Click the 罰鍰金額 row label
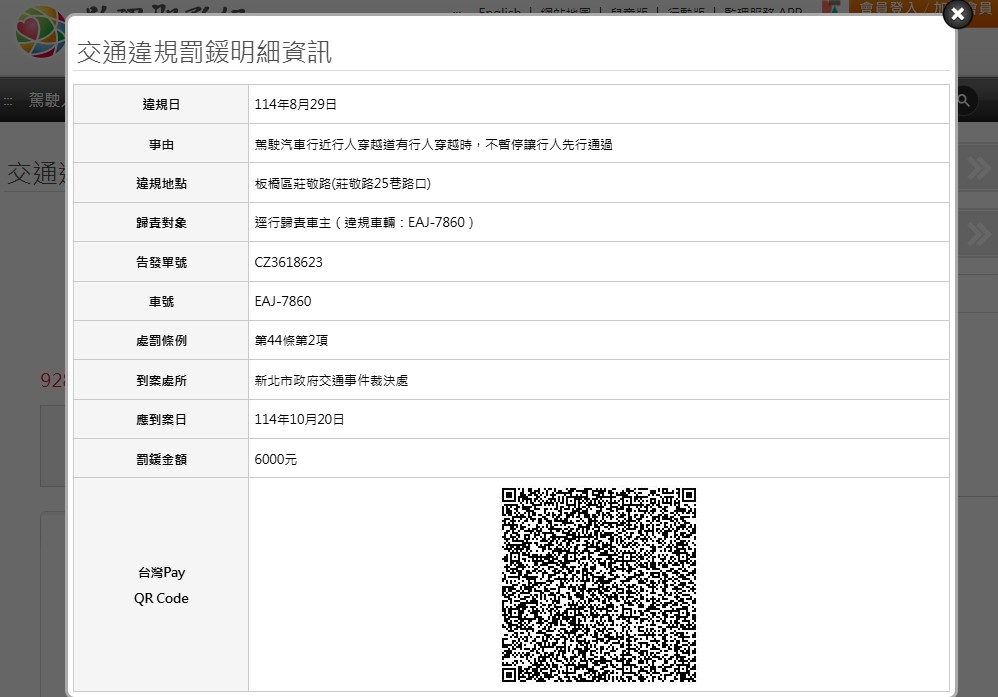This screenshot has height=697, width=998. (x=161, y=460)
